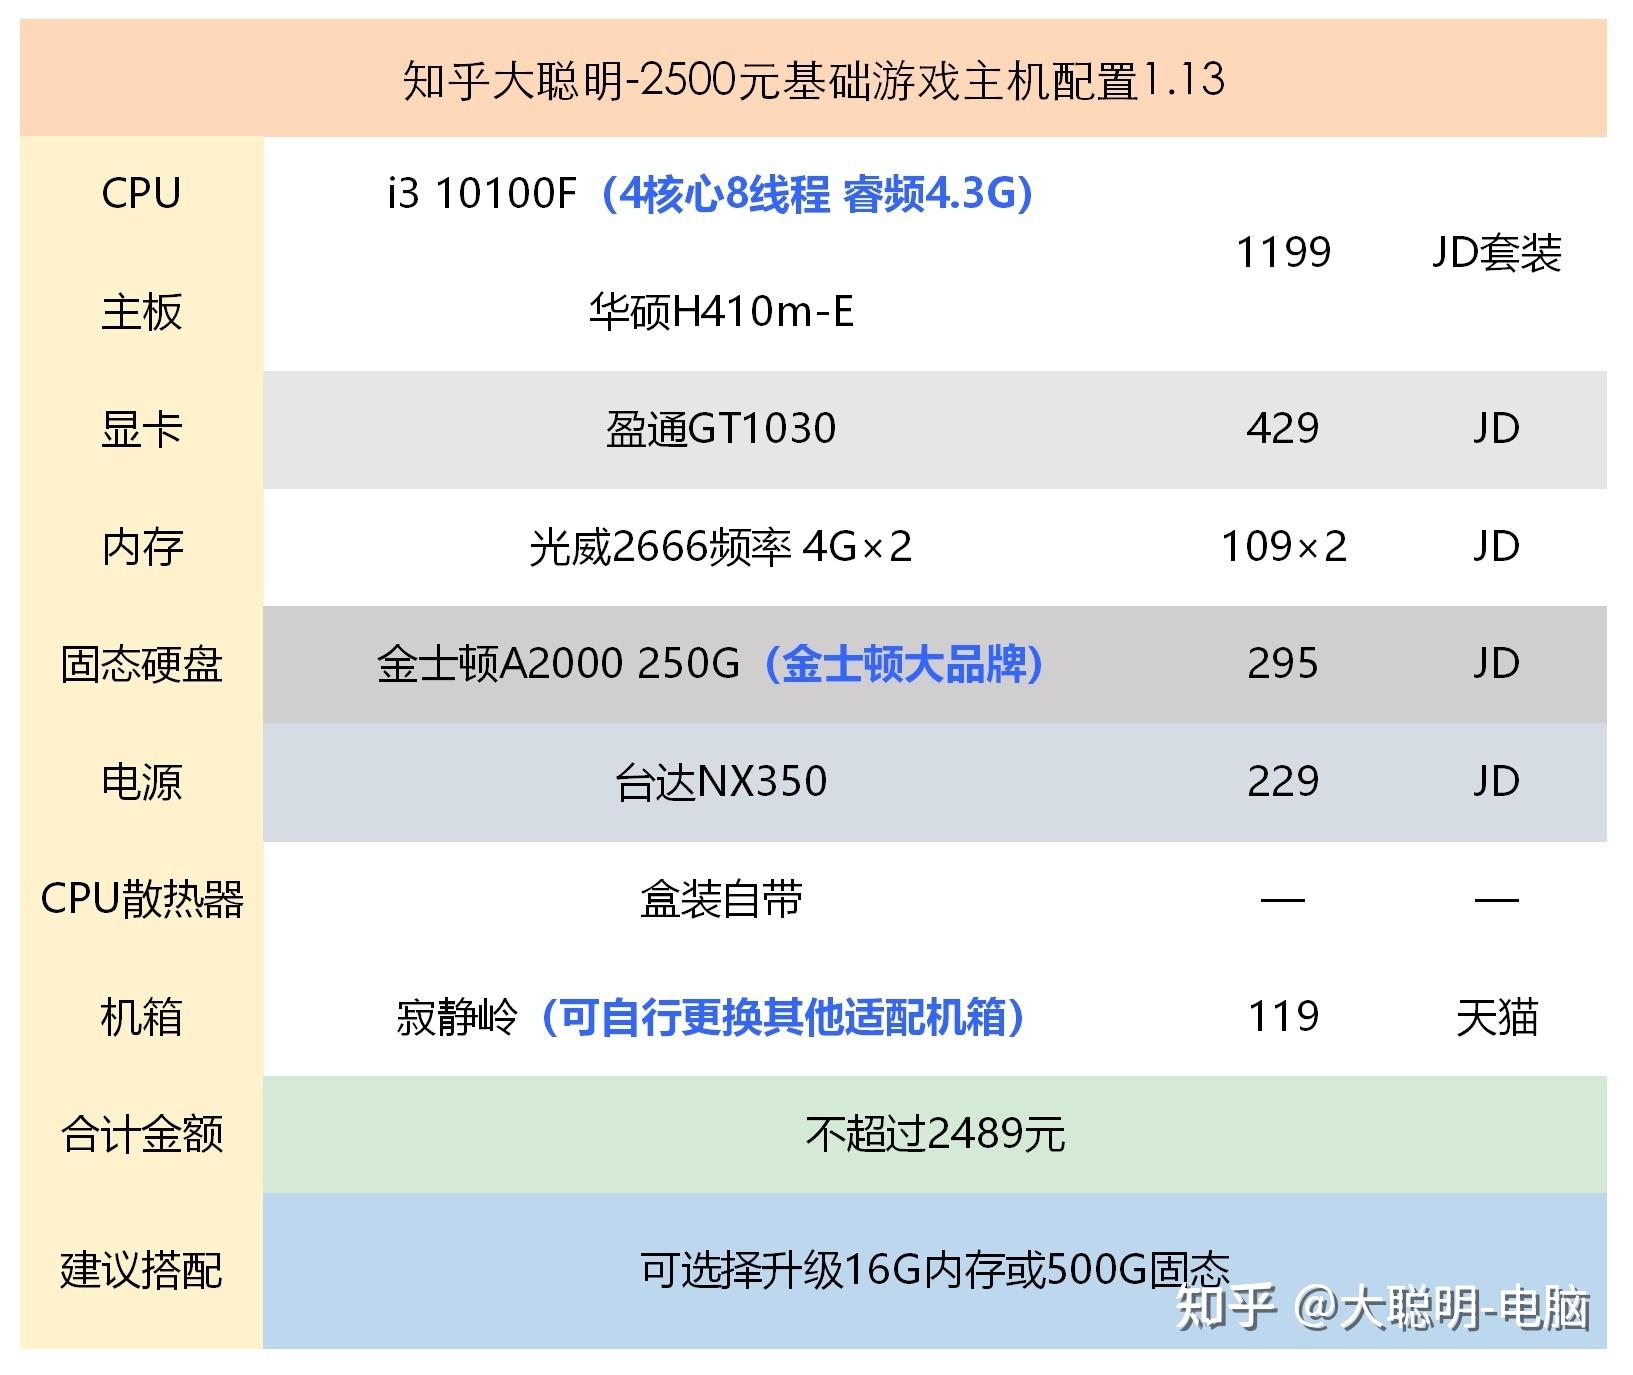Select the '华硕H410m-E' motherboard cell
This screenshot has height=1375, width=1633.
pyautogui.click(x=721, y=312)
